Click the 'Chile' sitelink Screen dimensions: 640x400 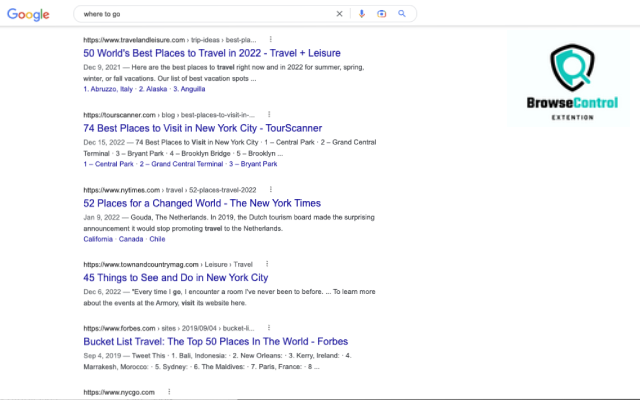tap(157, 239)
